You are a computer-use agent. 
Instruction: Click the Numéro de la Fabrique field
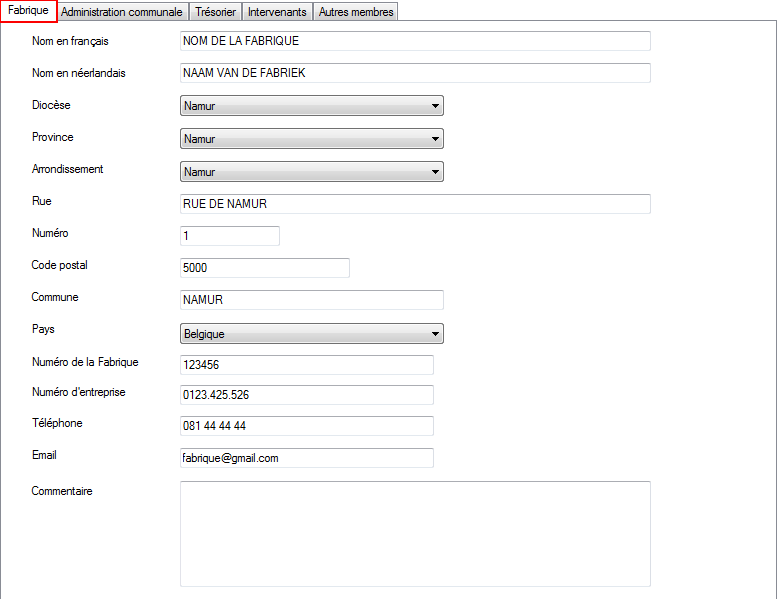(x=307, y=365)
